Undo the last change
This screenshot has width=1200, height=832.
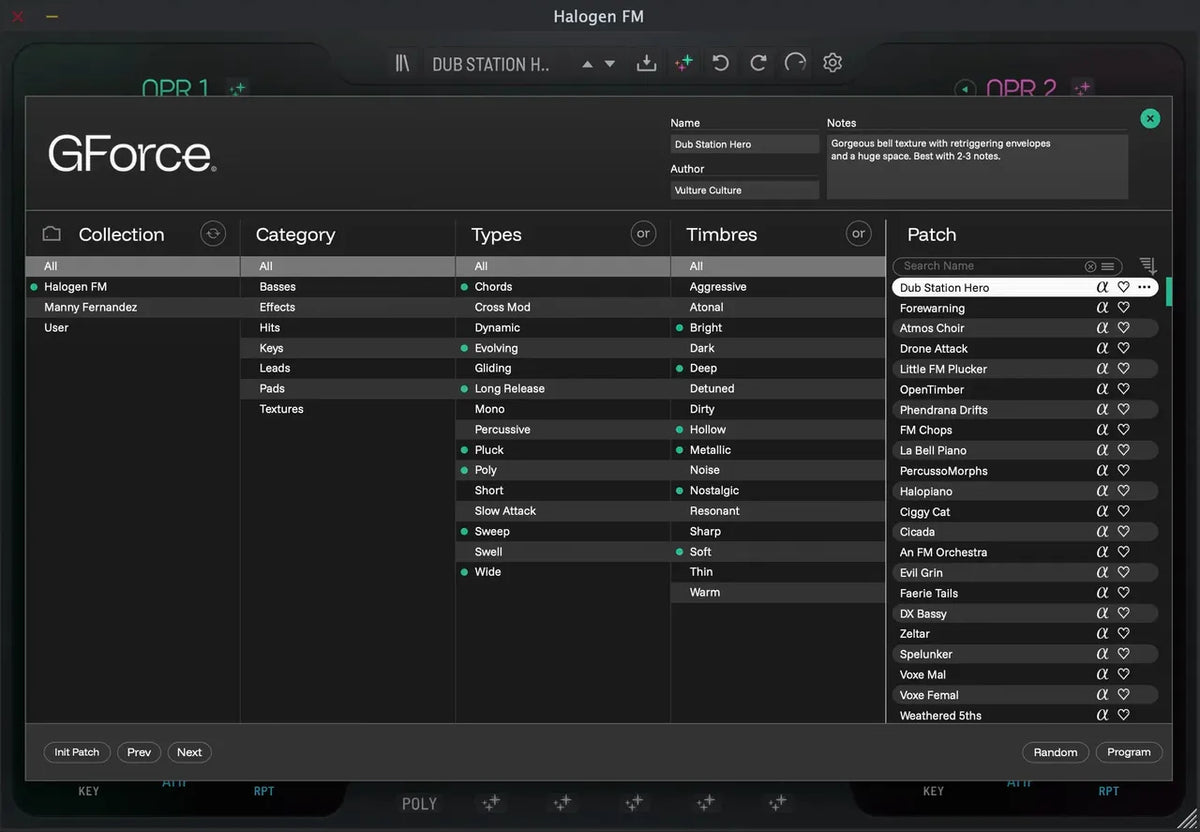pos(720,64)
